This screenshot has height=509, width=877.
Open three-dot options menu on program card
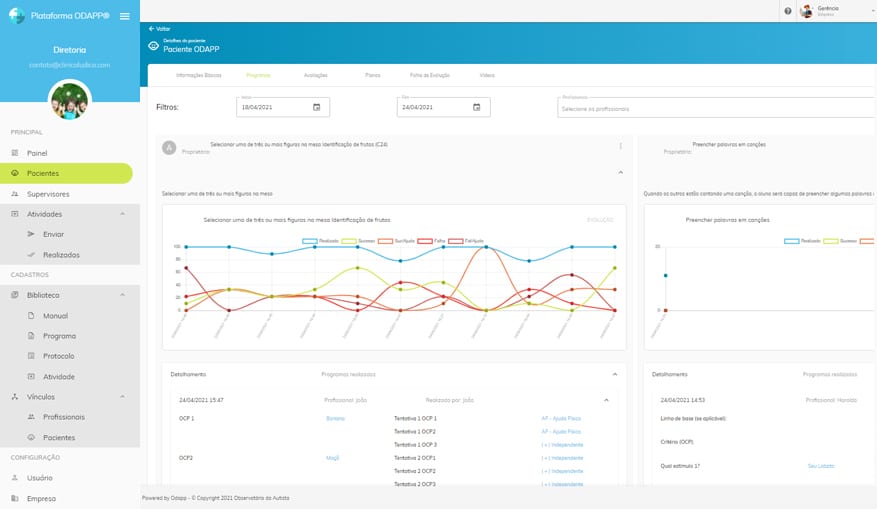click(x=620, y=146)
